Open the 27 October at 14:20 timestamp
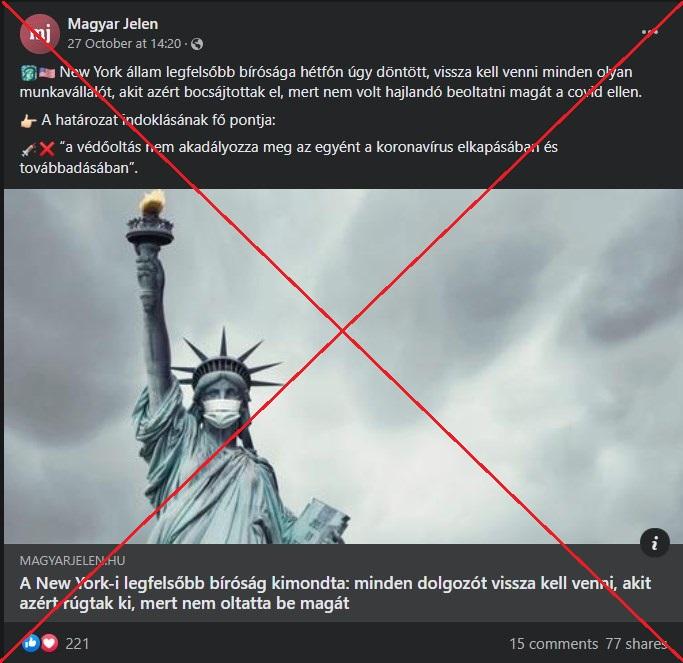 (124, 44)
